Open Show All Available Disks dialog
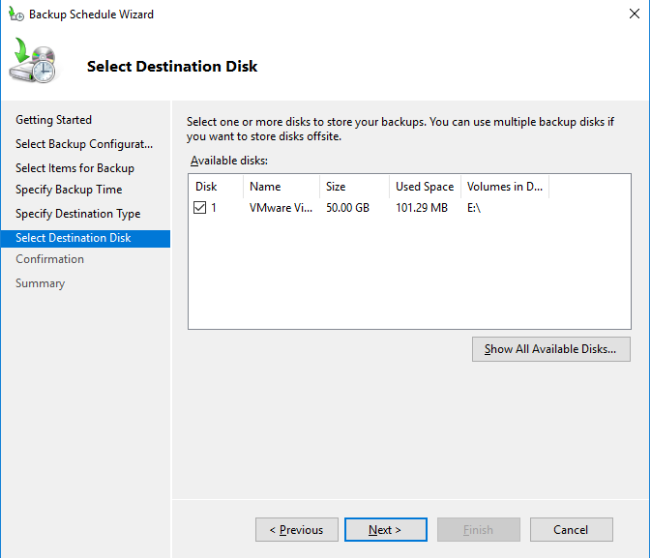 551,349
